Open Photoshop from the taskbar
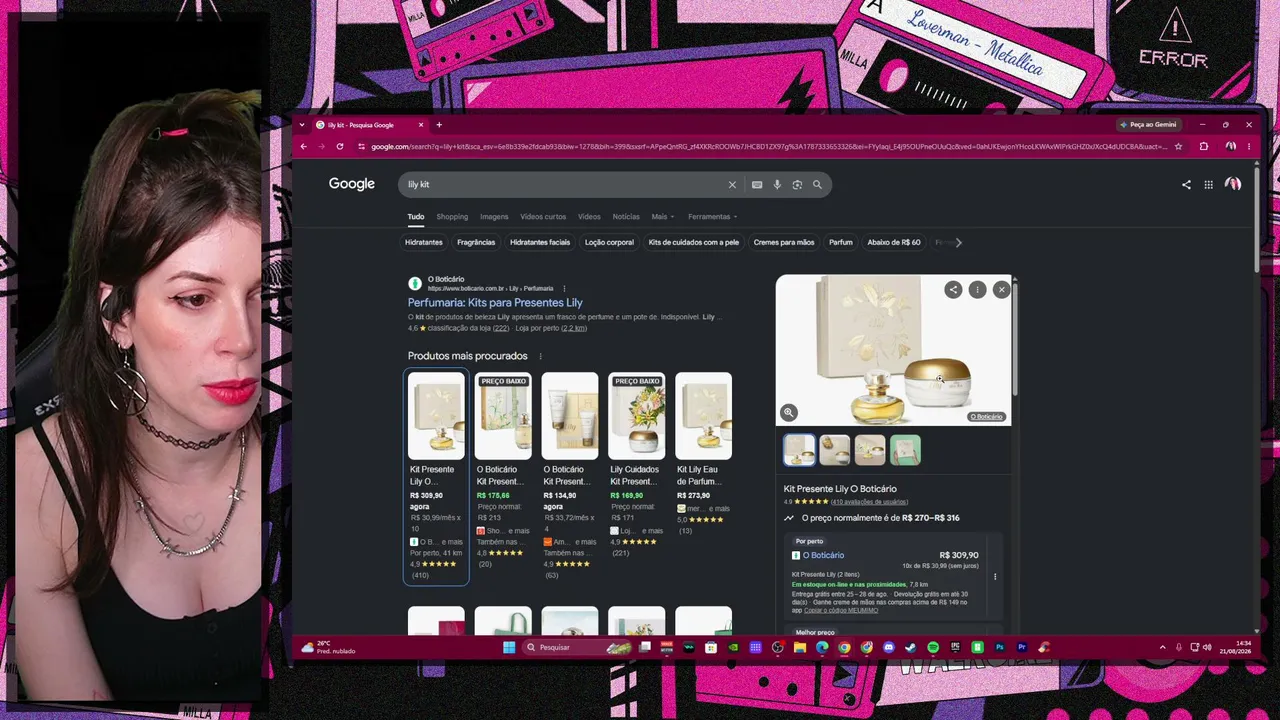This screenshot has width=1280, height=720. pyautogui.click(x=999, y=647)
